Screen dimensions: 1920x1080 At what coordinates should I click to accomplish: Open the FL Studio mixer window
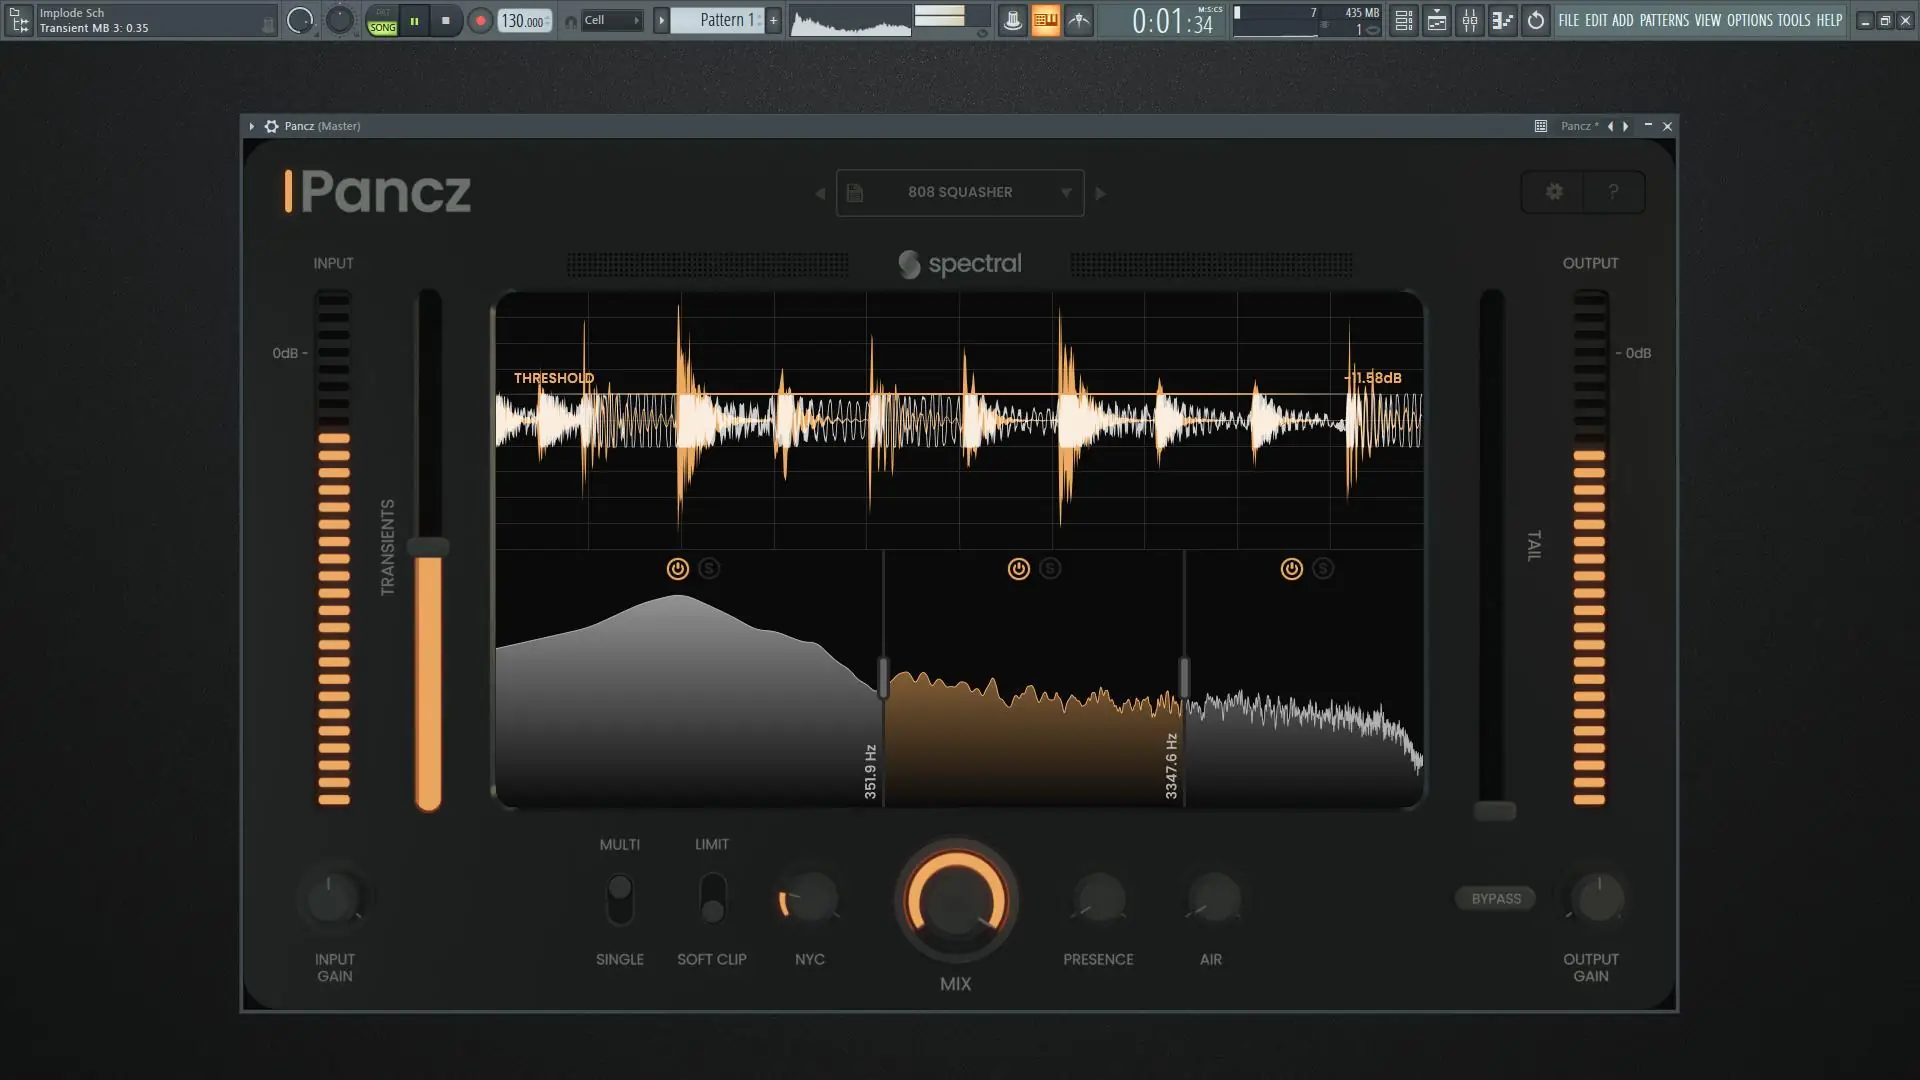pyautogui.click(x=1469, y=20)
